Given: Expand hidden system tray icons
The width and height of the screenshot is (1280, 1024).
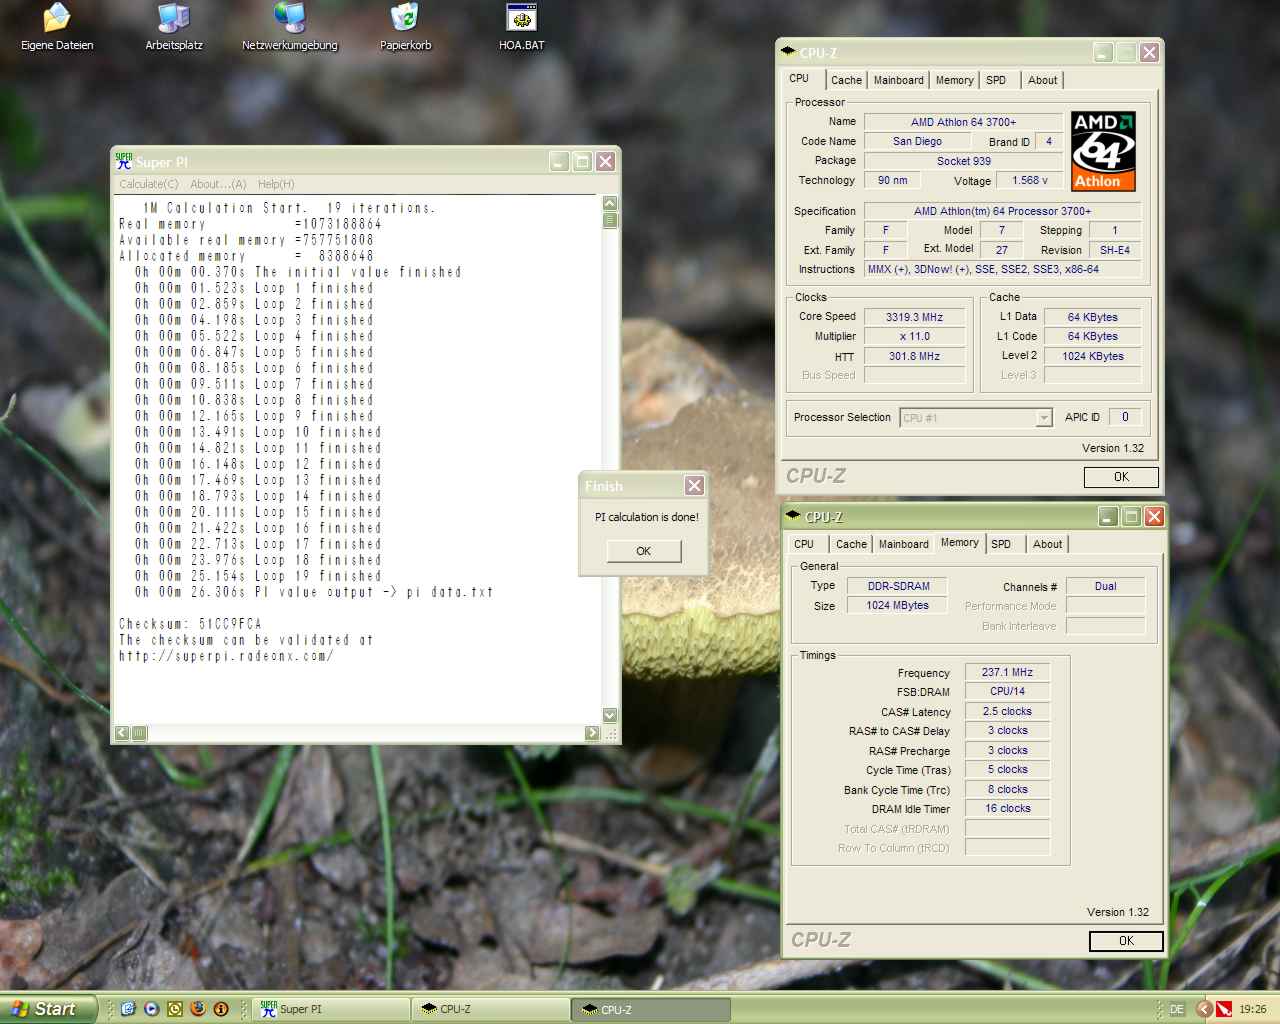Looking at the screenshot, I should 1204,1009.
